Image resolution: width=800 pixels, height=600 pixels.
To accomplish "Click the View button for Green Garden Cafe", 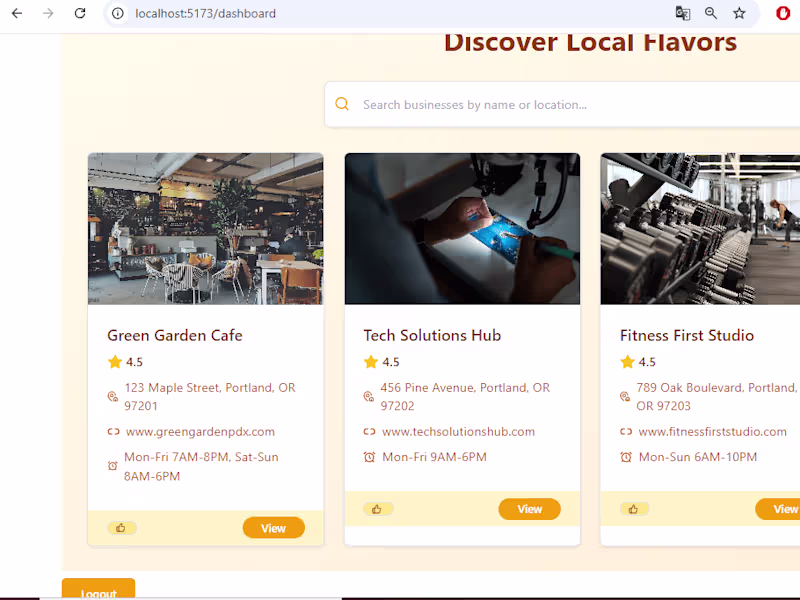I will pos(273,527).
